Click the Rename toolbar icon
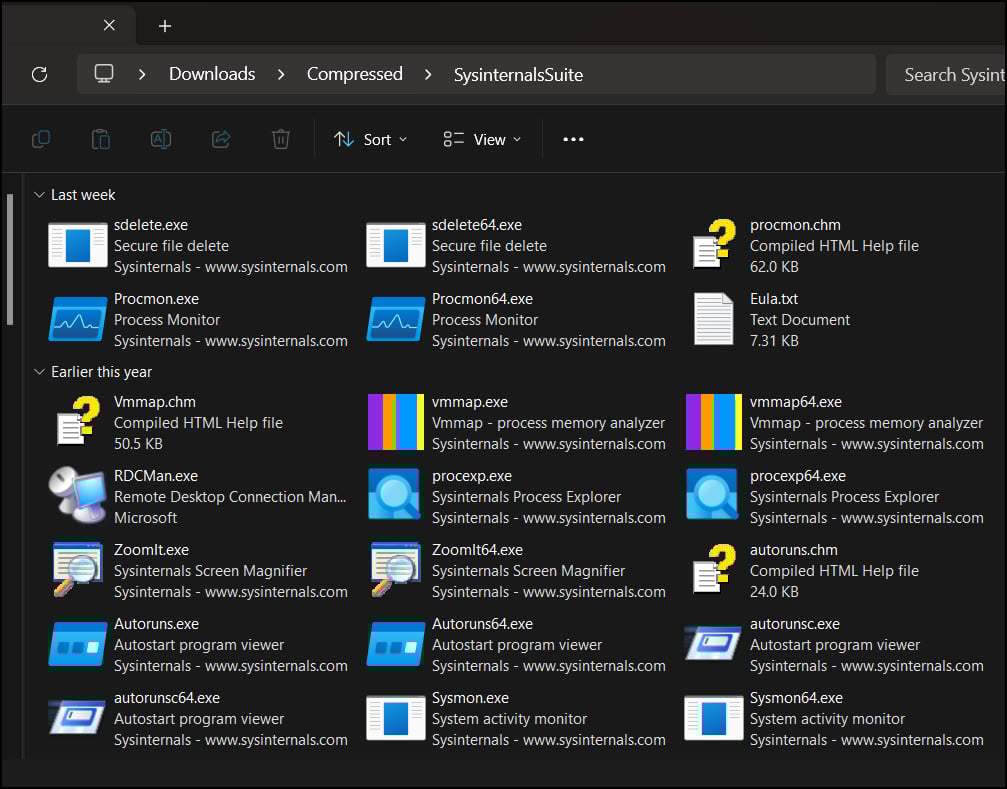The height and width of the screenshot is (789, 1007). pyautogui.click(x=161, y=139)
